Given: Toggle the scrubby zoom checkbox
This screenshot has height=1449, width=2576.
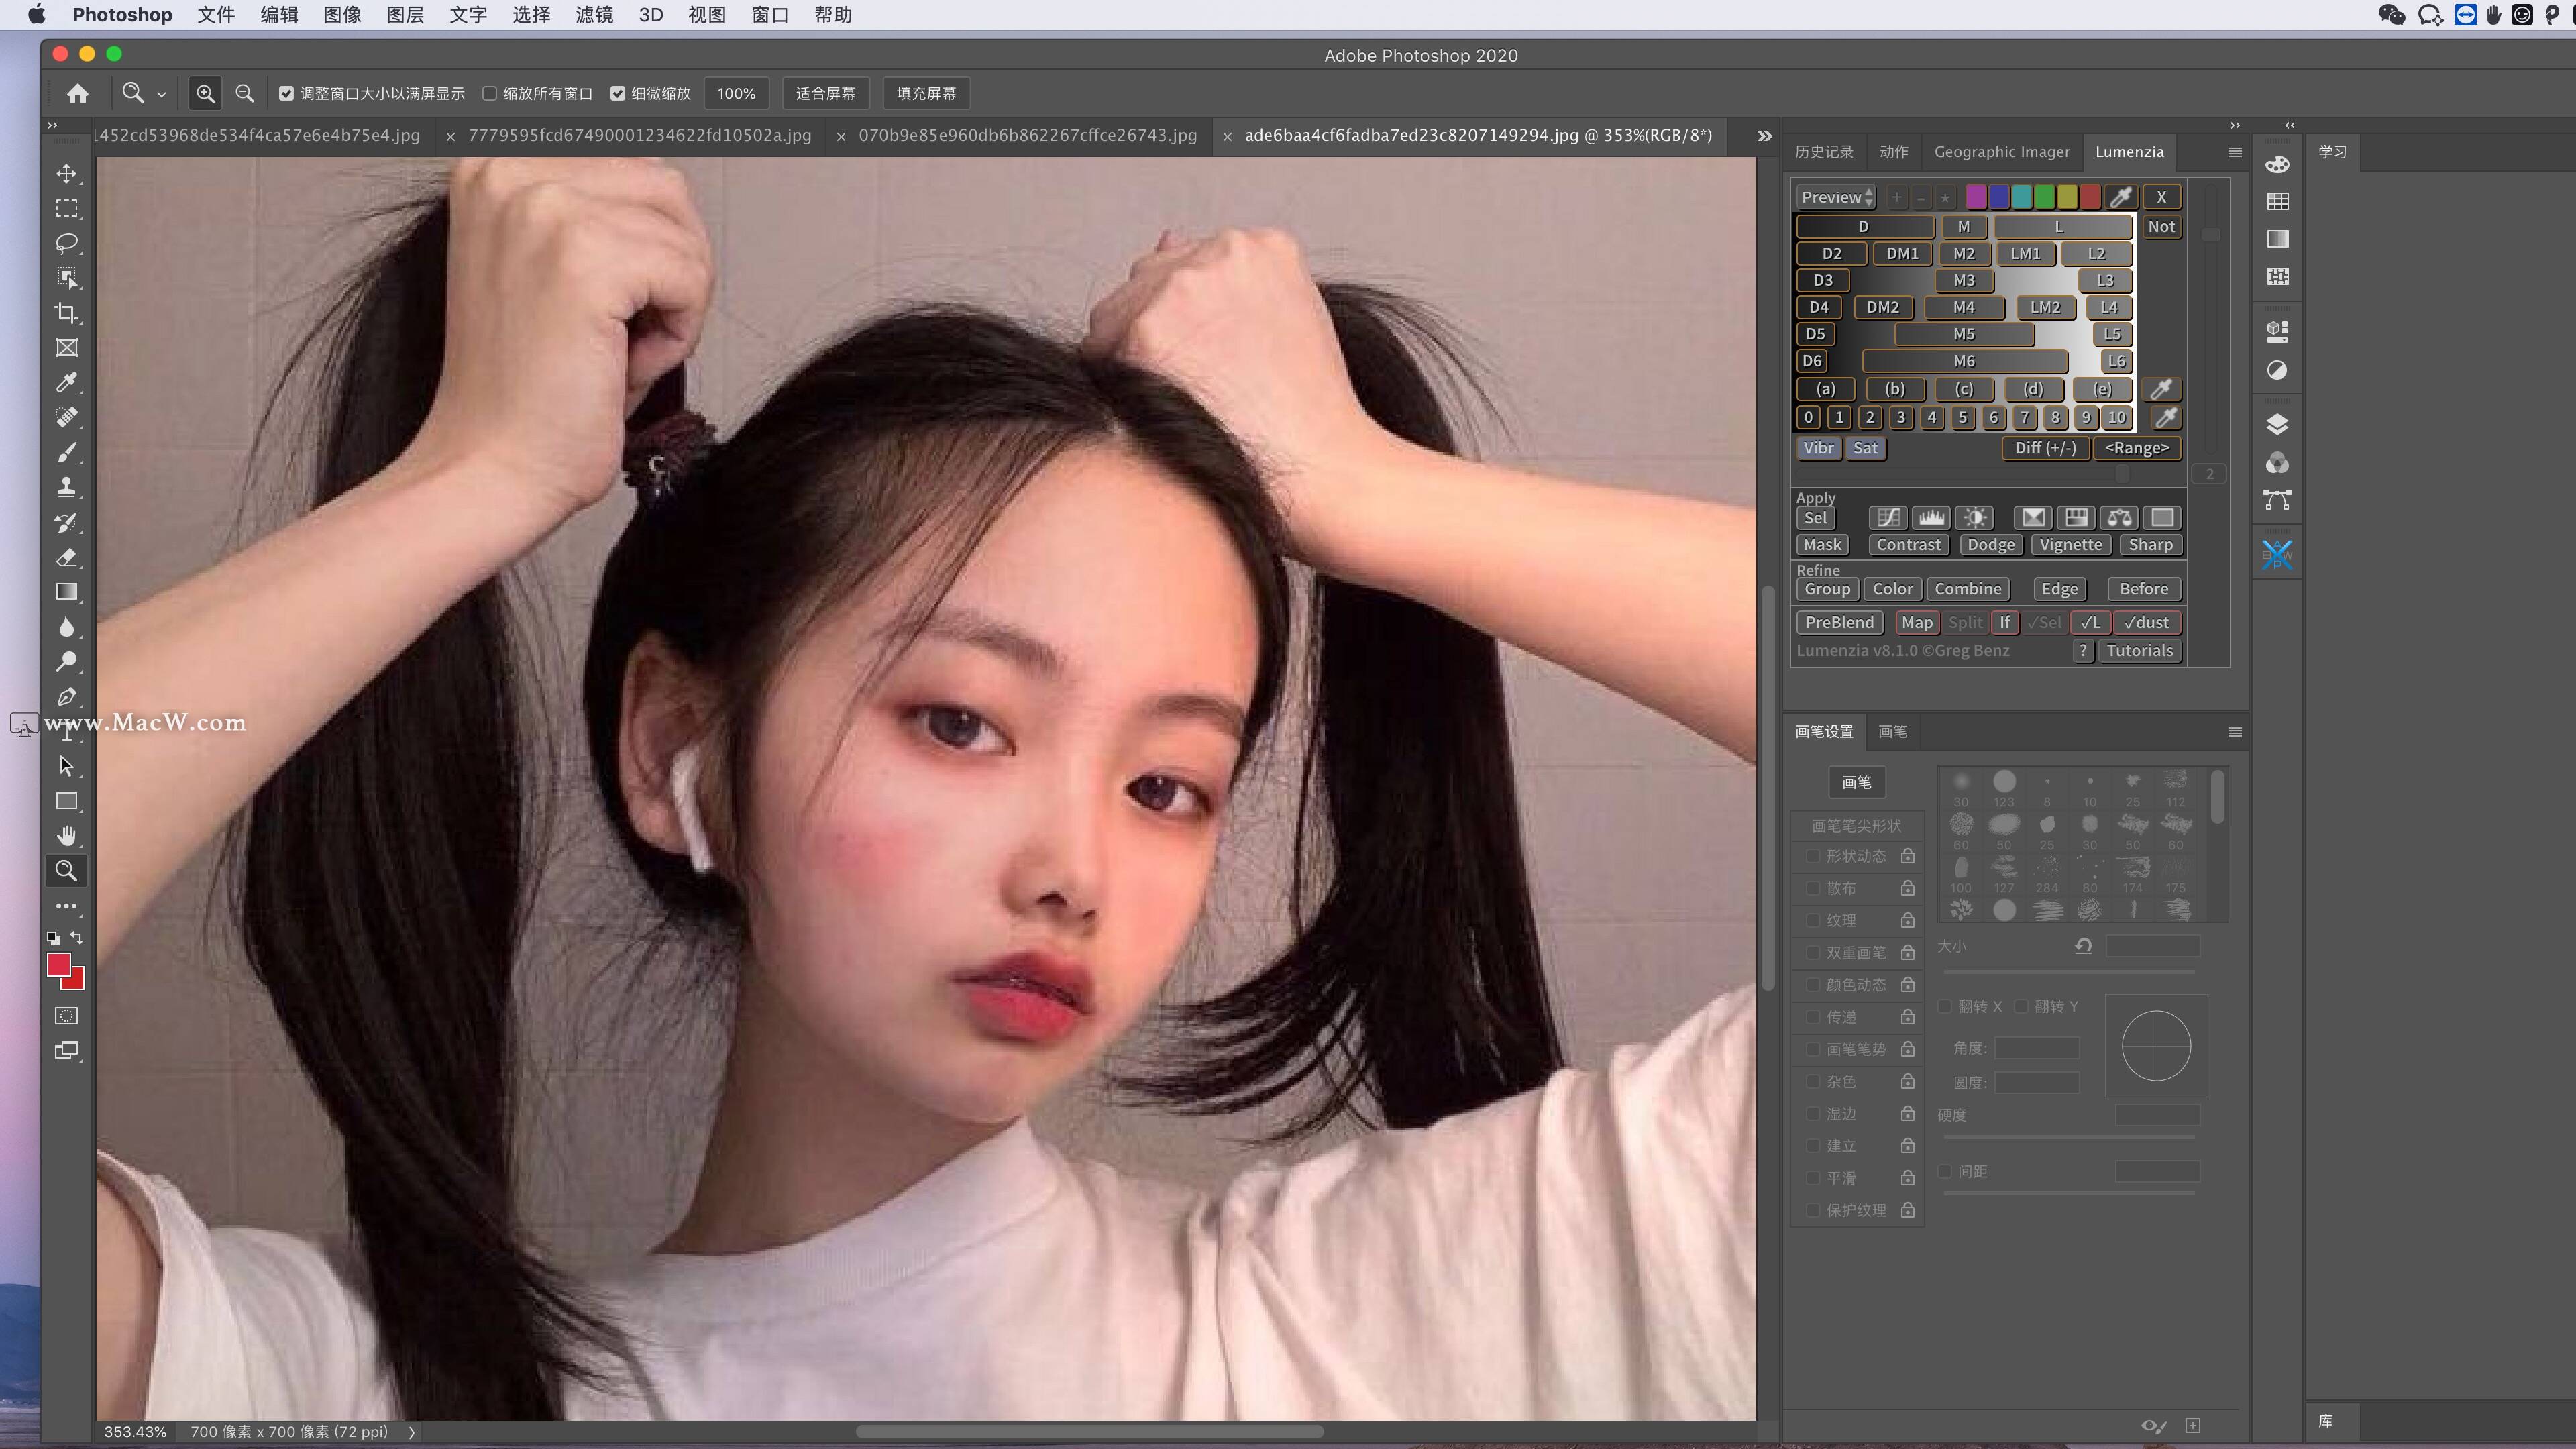Looking at the screenshot, I should (x=618, y=93).
